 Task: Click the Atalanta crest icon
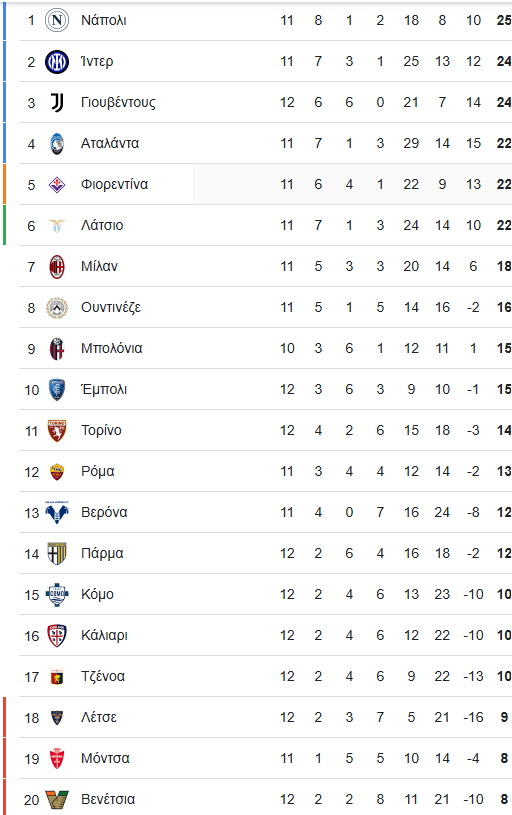[x=57, y=143]
